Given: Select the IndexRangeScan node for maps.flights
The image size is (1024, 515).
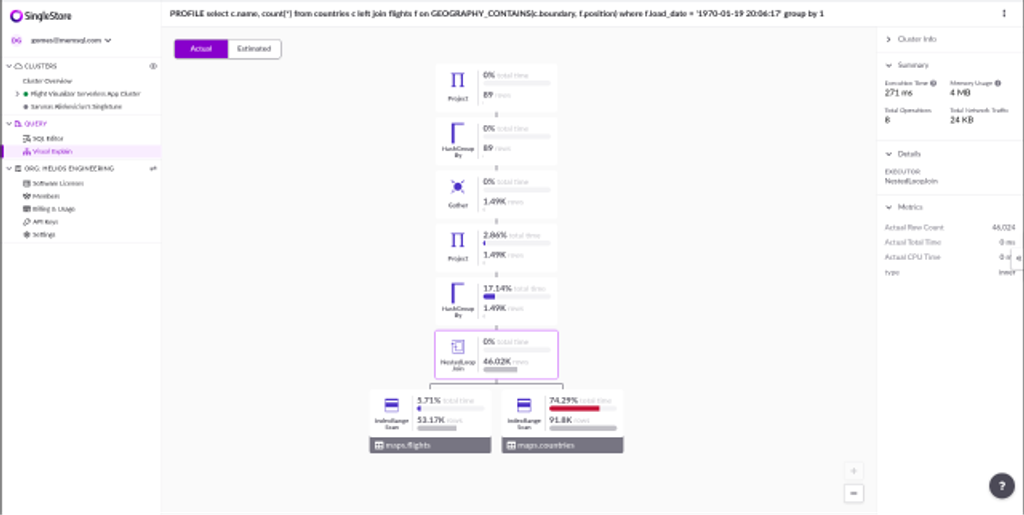Looking at the screenshot, I should point(430,413).
